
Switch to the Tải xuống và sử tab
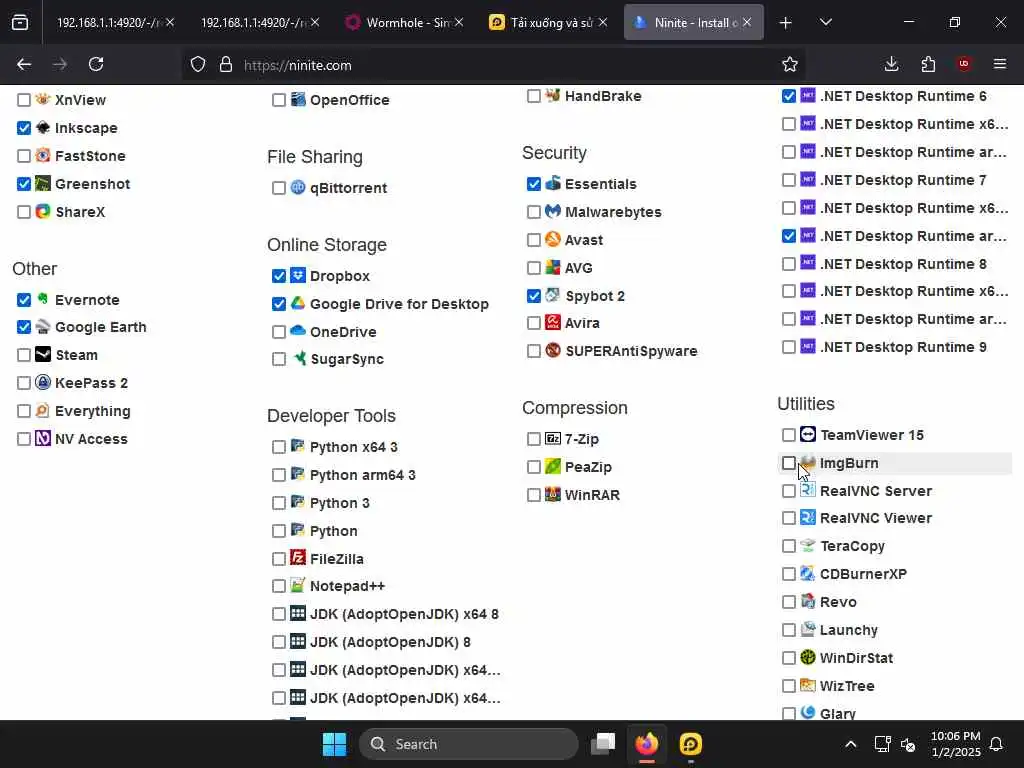coord(549,22)
